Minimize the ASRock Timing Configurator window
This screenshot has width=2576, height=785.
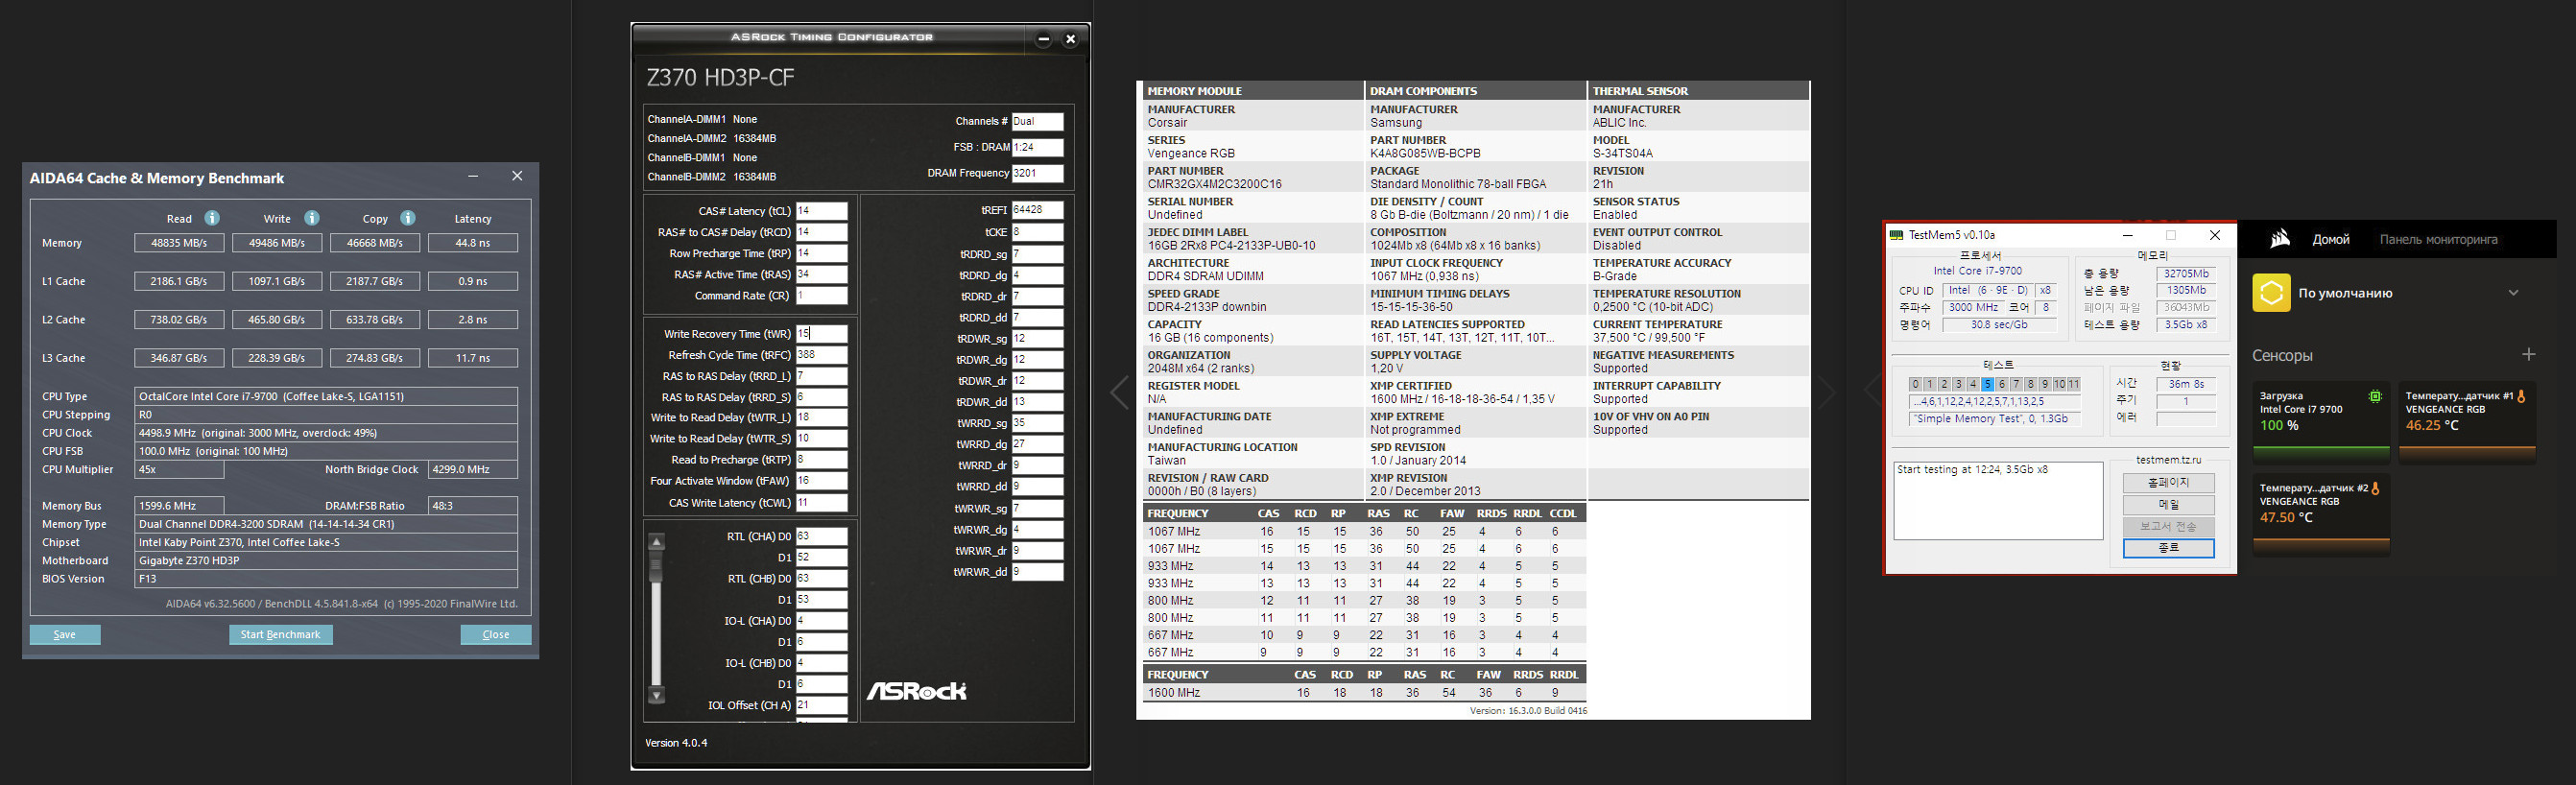(x=1043, y=39)
